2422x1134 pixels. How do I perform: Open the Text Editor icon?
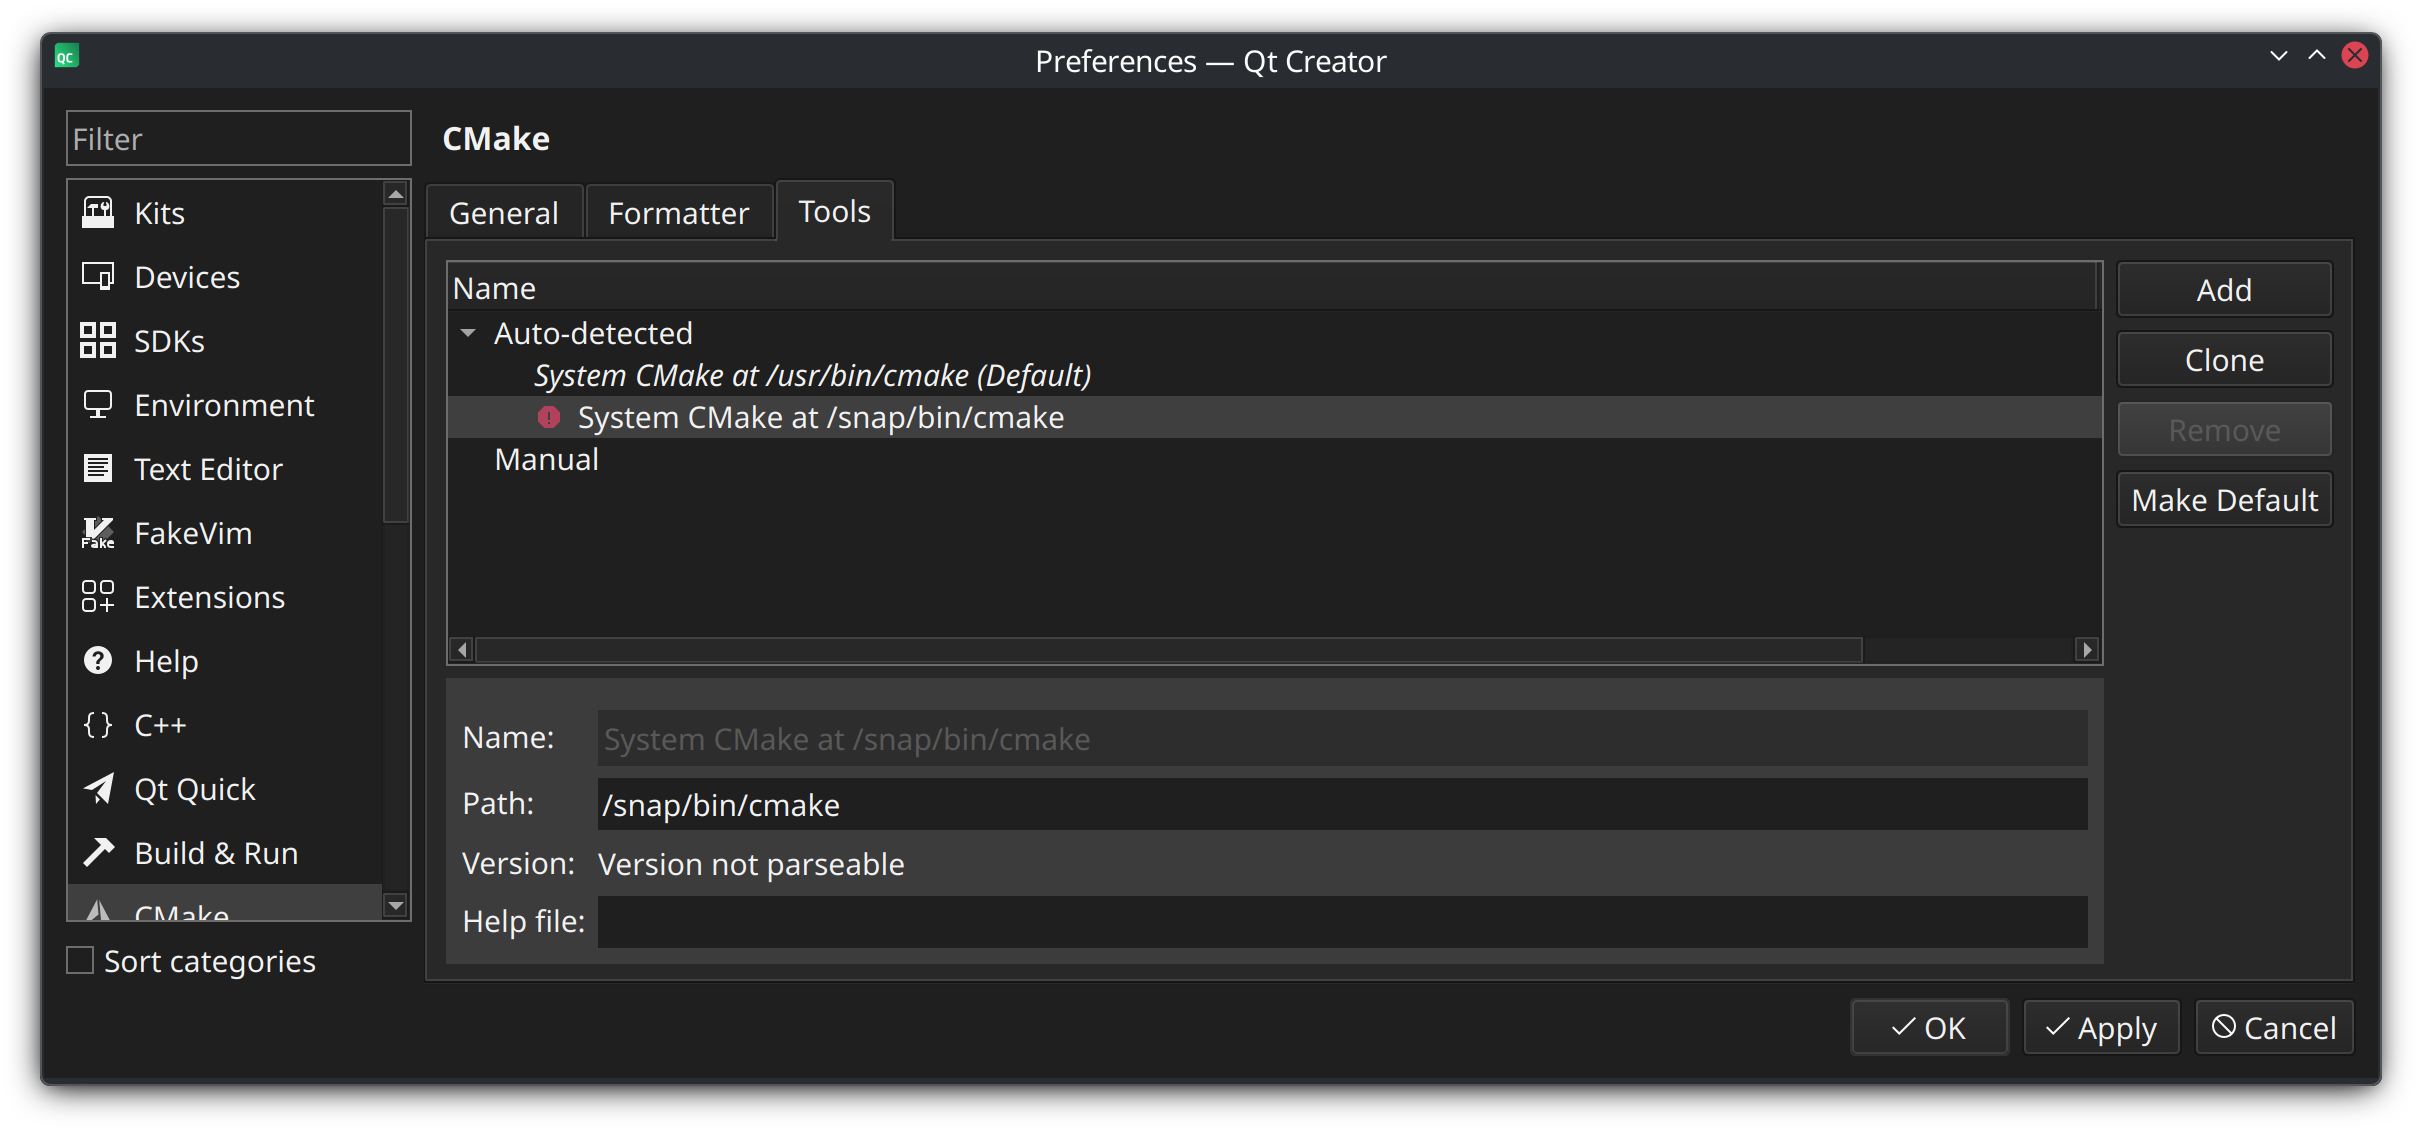coord(98,469)
